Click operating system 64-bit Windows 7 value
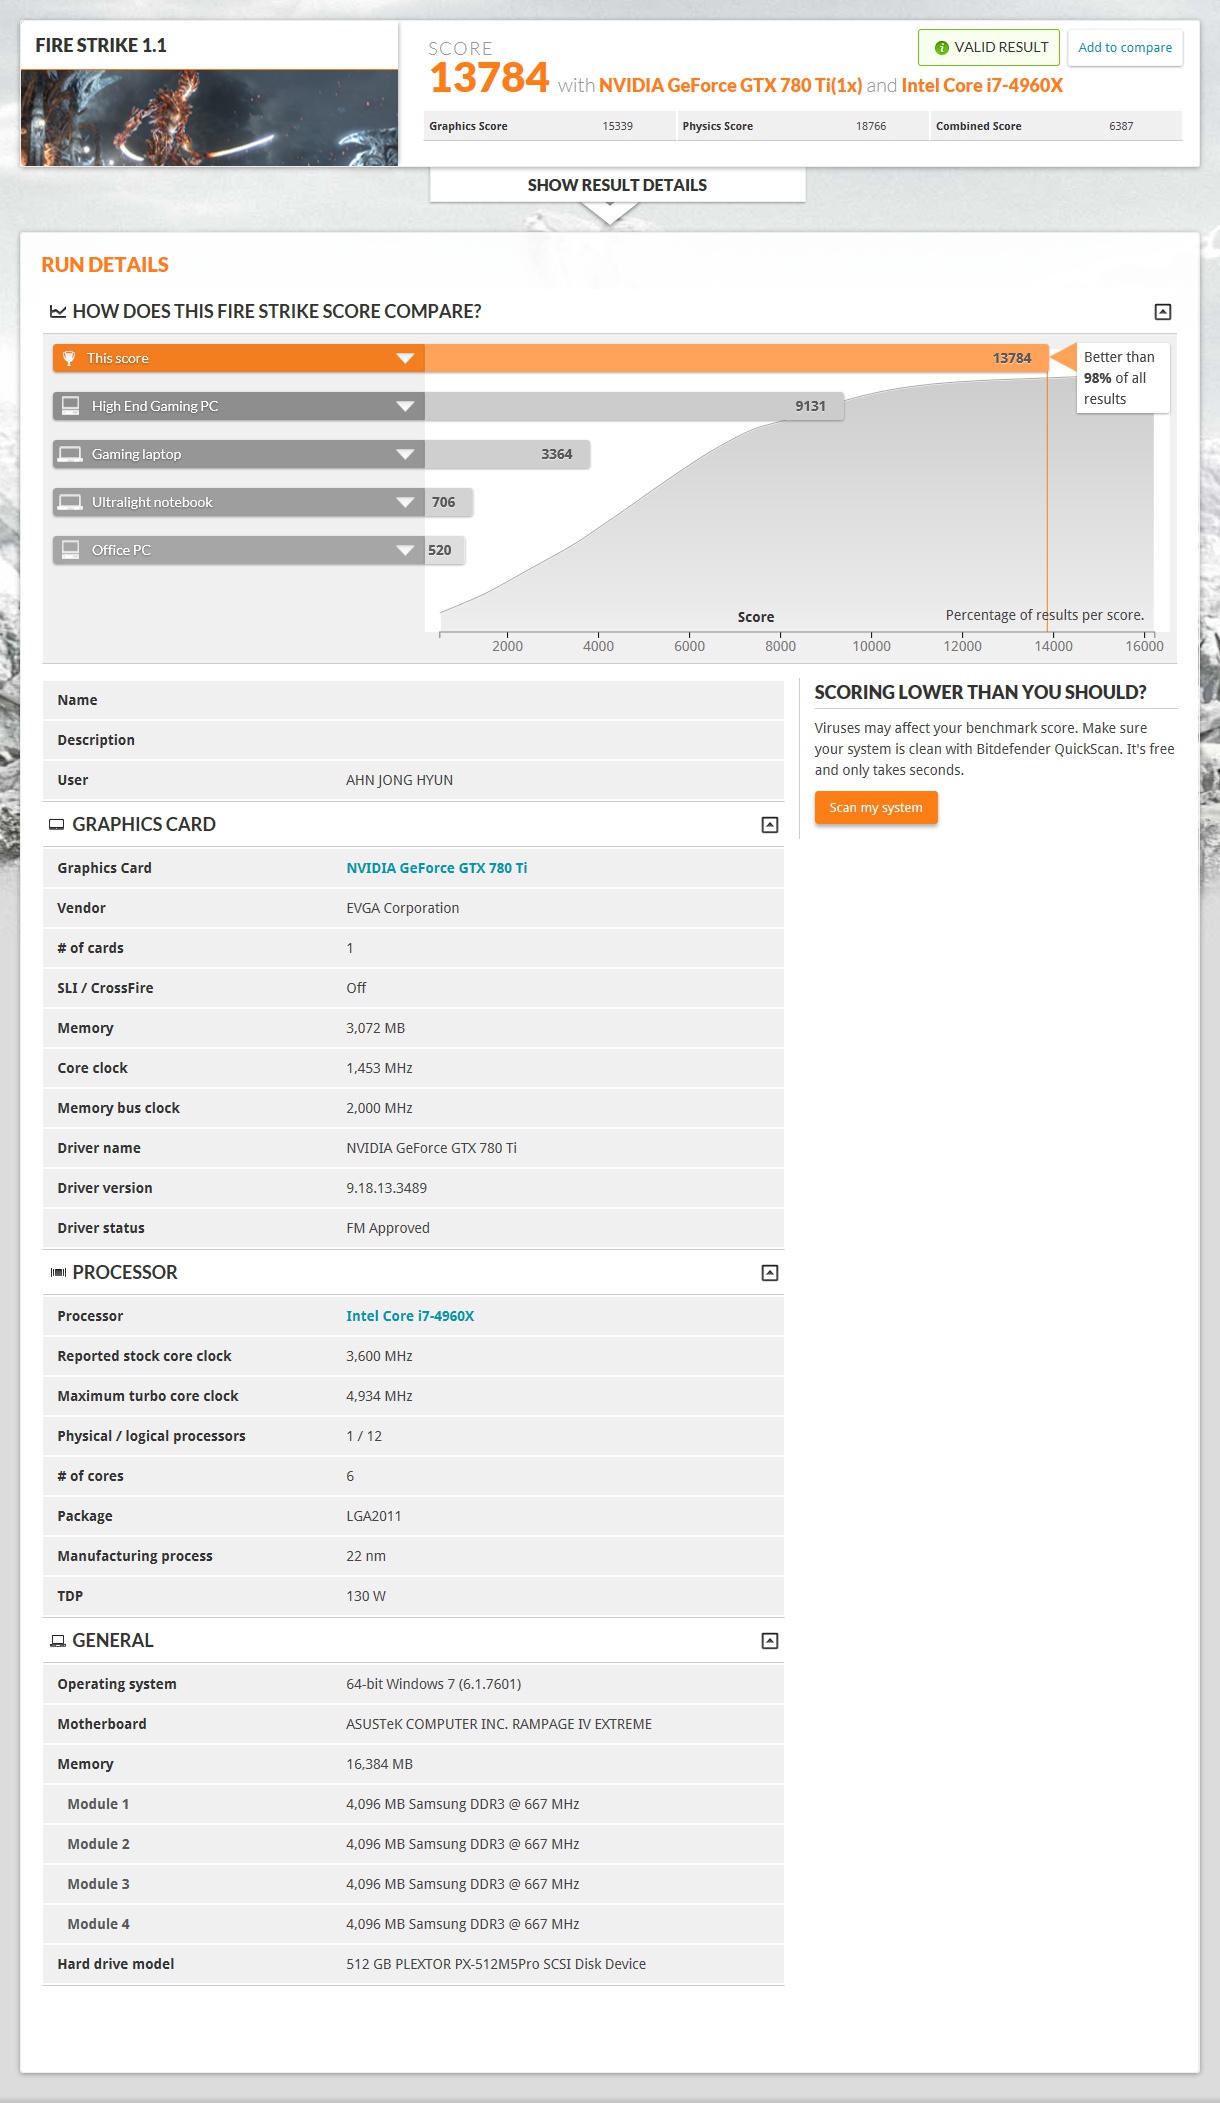Screen dimensions: 1220x2103 click(433, 1684)
